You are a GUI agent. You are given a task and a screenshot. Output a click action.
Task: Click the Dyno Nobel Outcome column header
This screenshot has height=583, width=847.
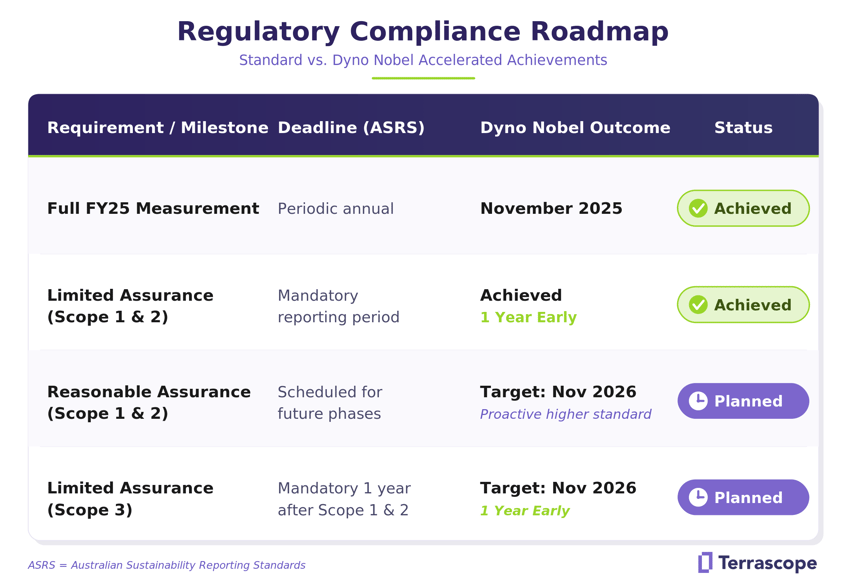tap(575, 128)
